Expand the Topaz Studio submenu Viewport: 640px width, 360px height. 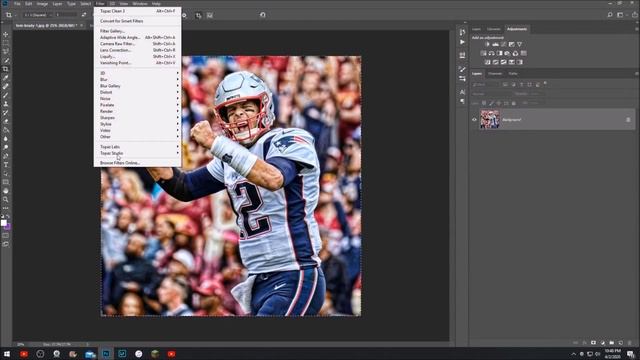[138, 153]
